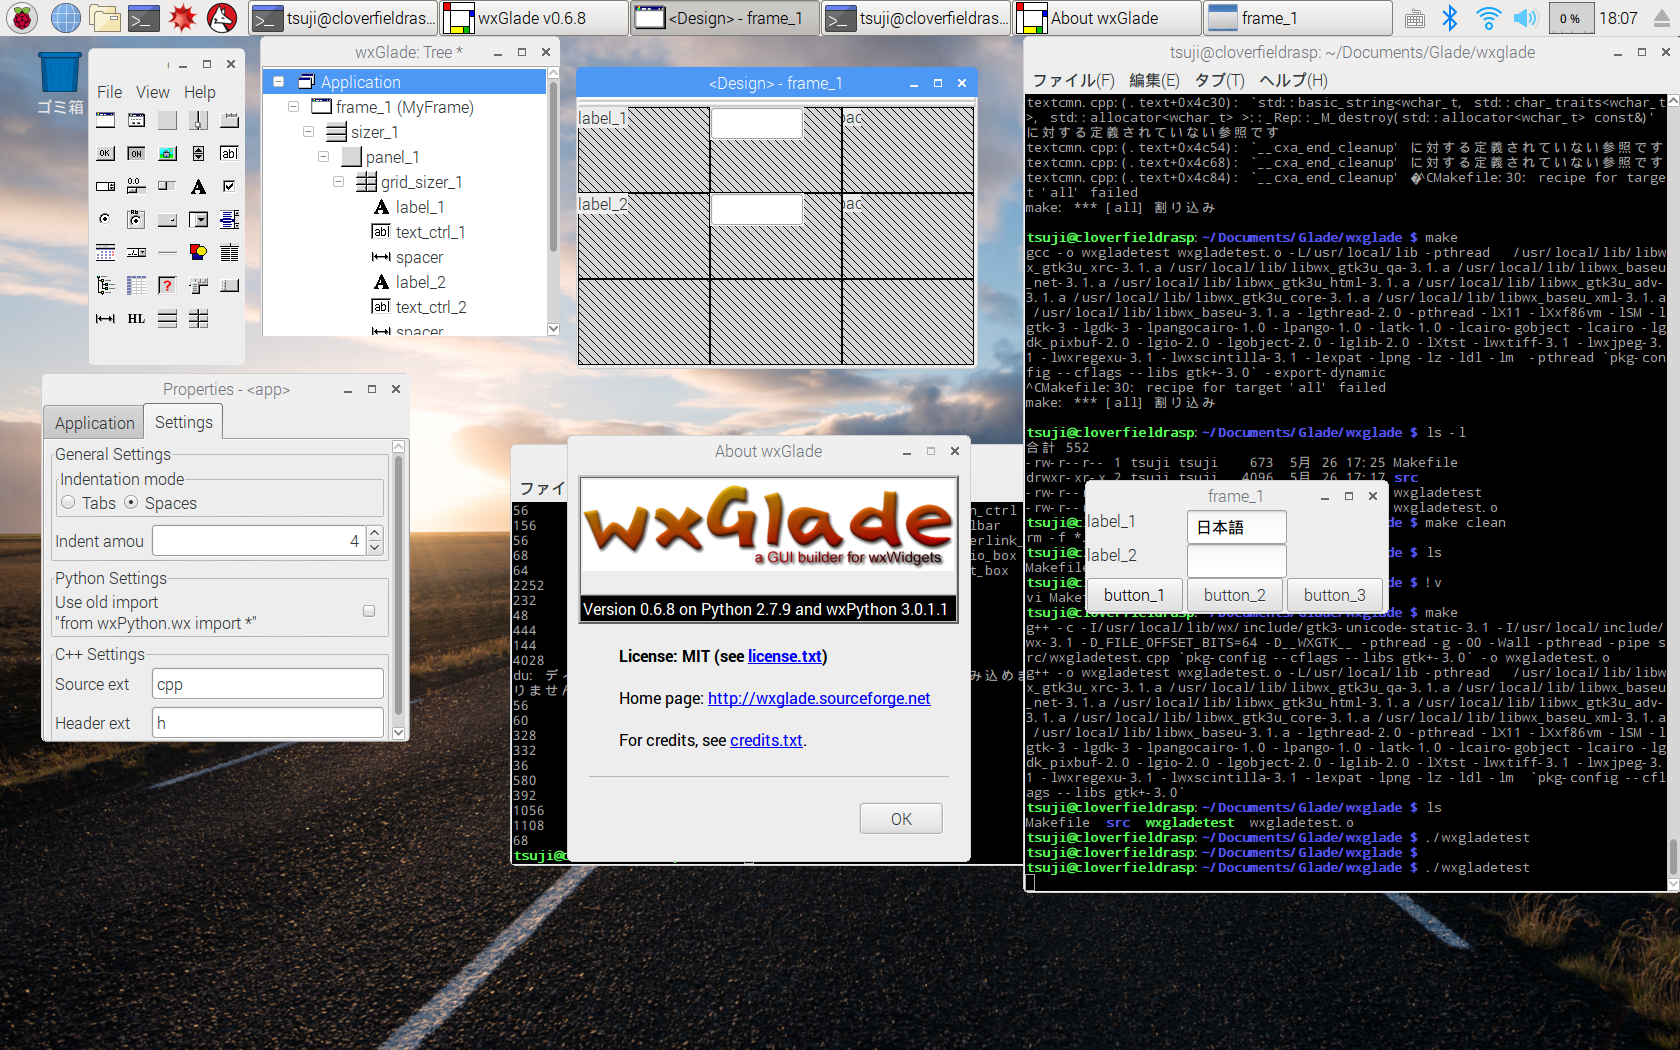Add a Notebook widget from the palette
1680x1050 pixels.
coord(229,121)
